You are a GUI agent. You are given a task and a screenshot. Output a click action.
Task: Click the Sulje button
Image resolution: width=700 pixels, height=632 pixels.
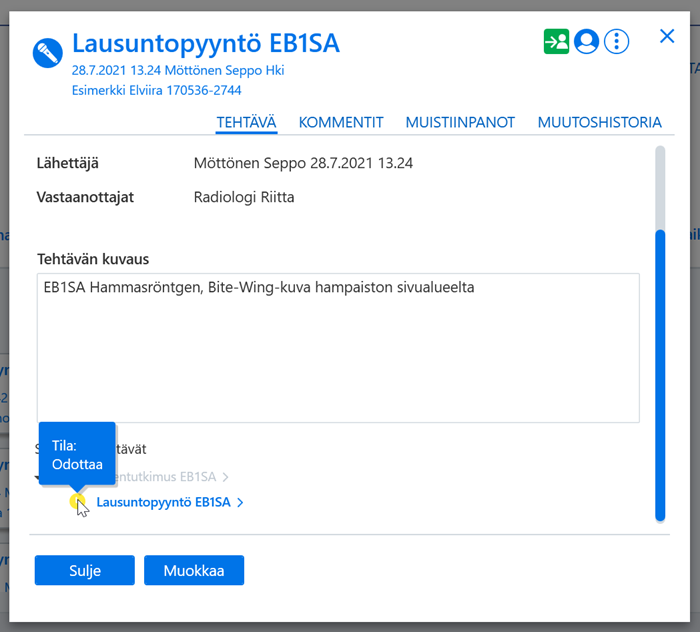click(85, 570)
